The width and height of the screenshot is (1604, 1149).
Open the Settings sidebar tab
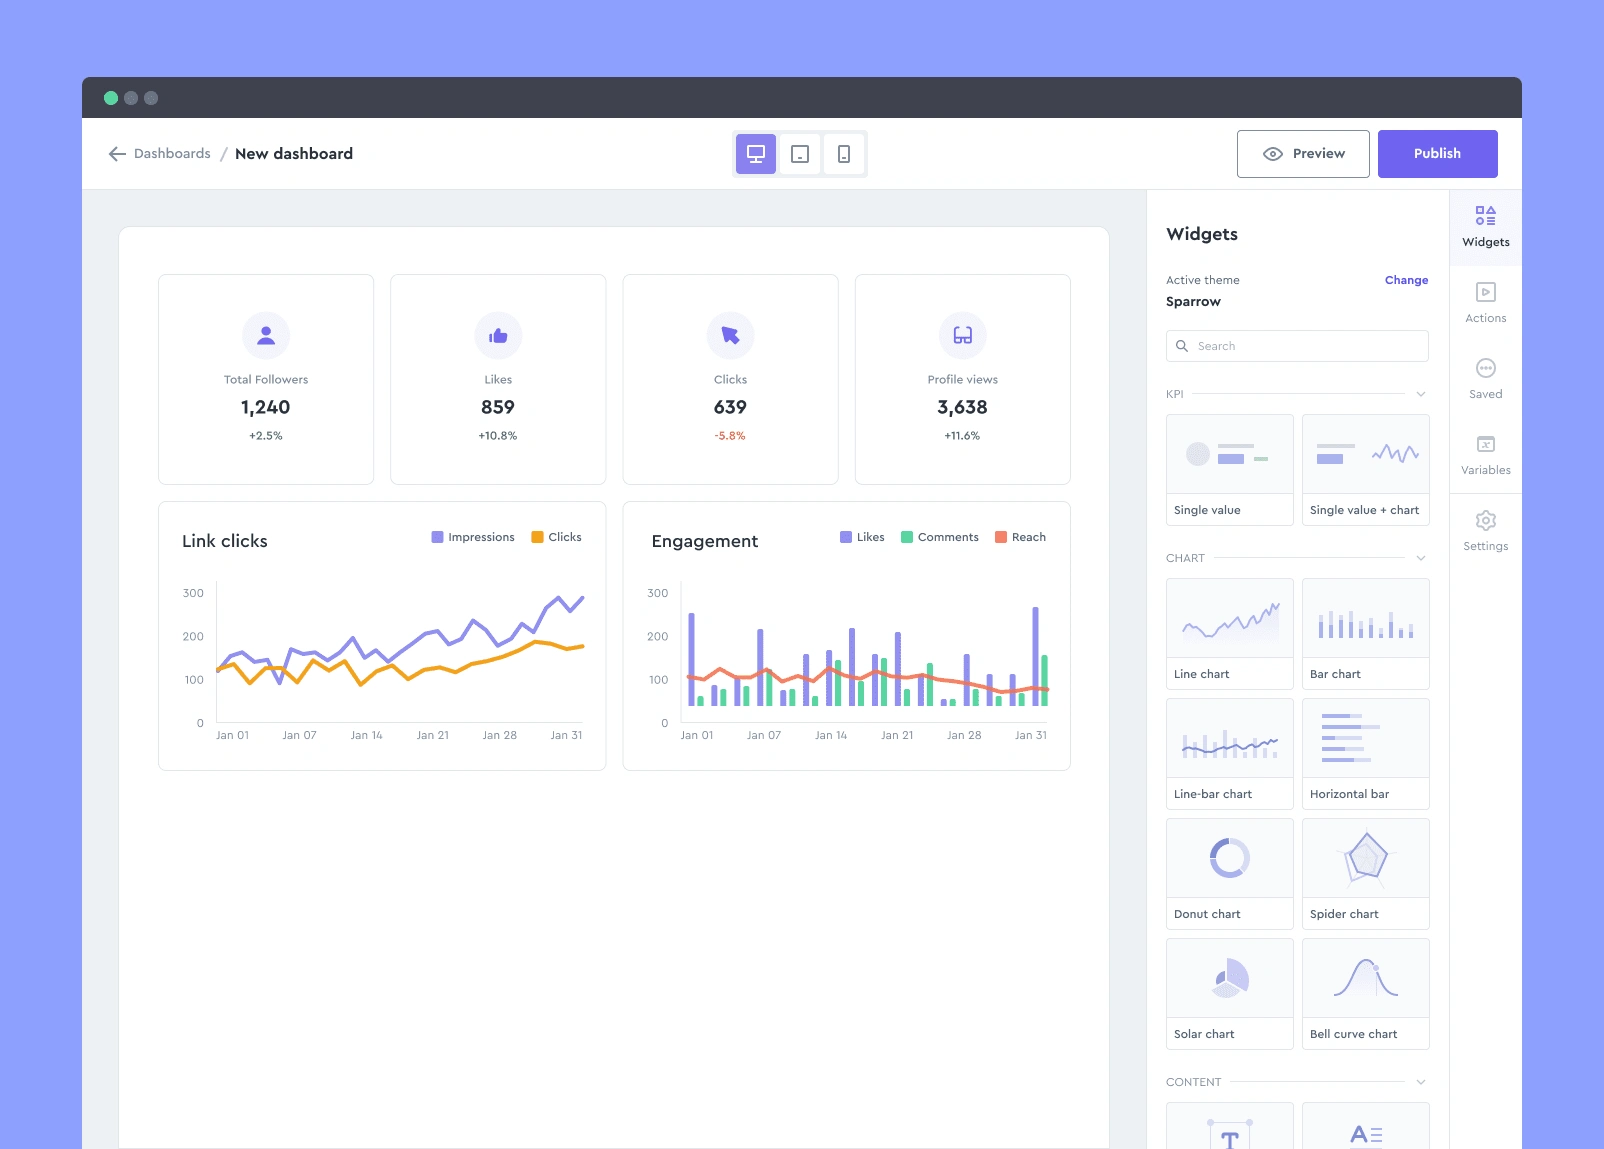[x=1486, y=531]
